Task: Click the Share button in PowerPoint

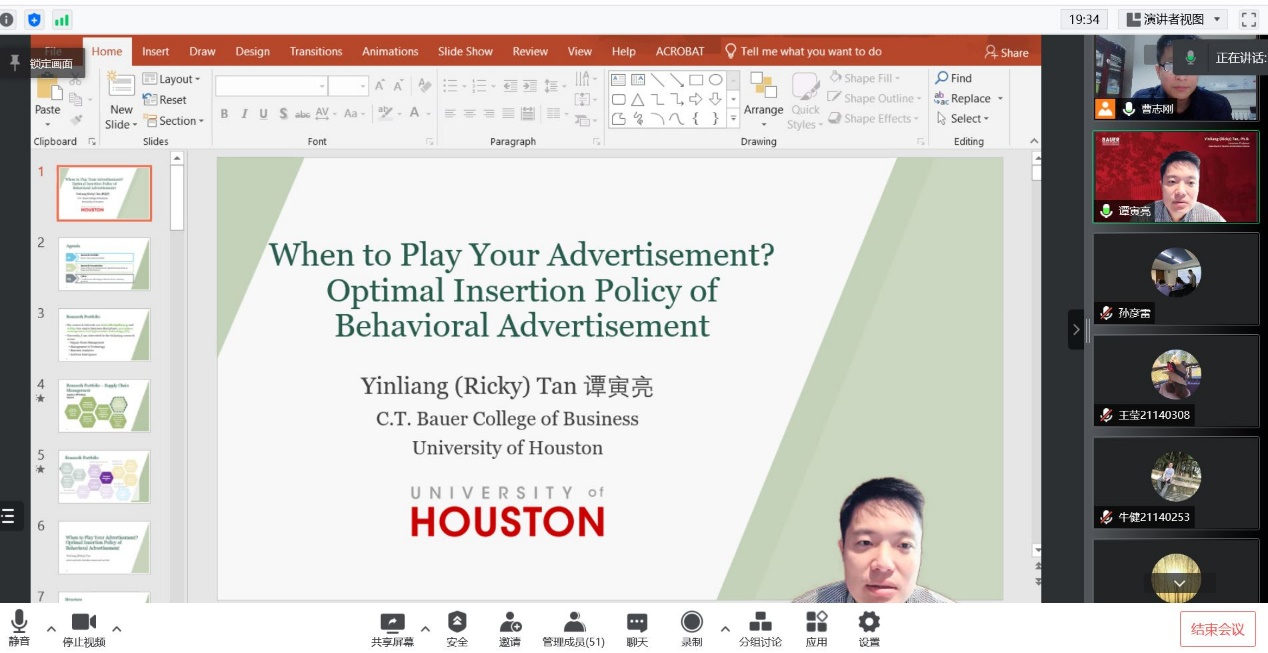Action: click(1006, 52)
